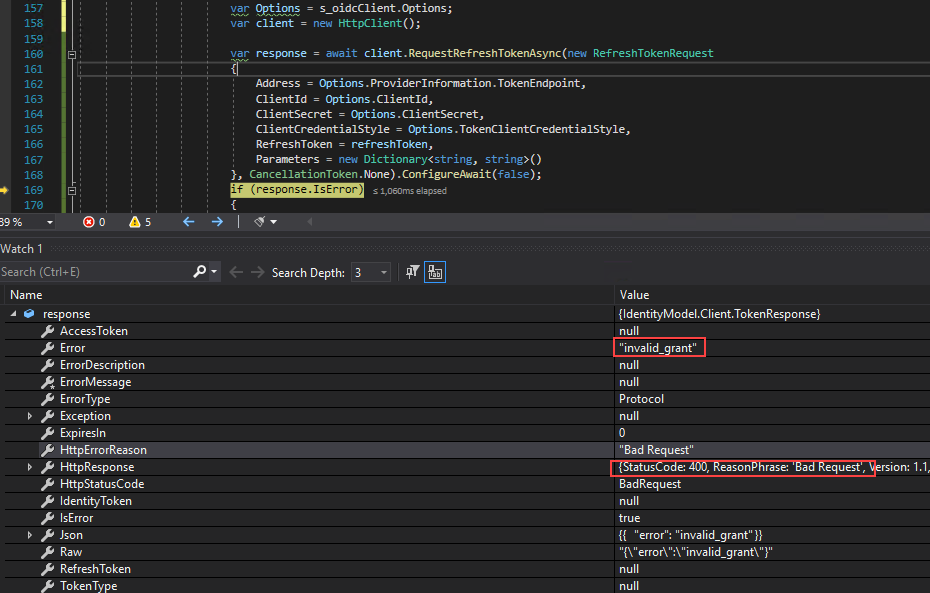Toggle the selected tab-view button in Watch toolbar
930x593 pixels.
click(x=435, y=272)
